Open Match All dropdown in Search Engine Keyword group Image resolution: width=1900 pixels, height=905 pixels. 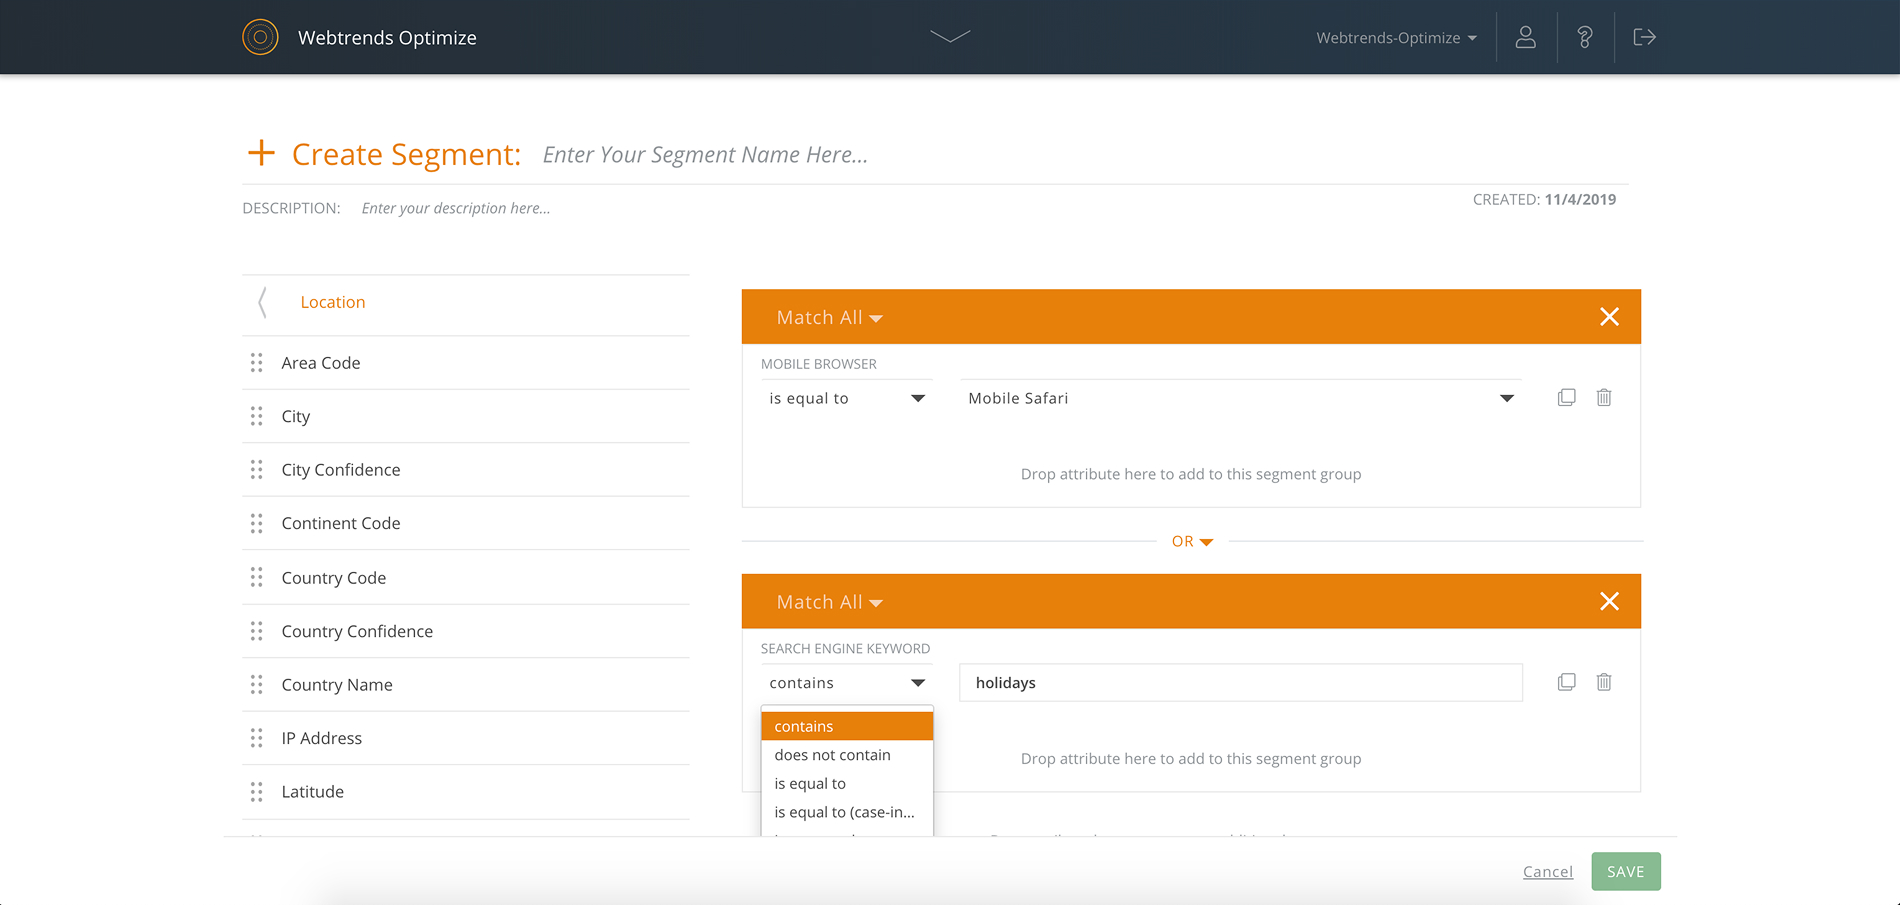click(x=829, y=602)
